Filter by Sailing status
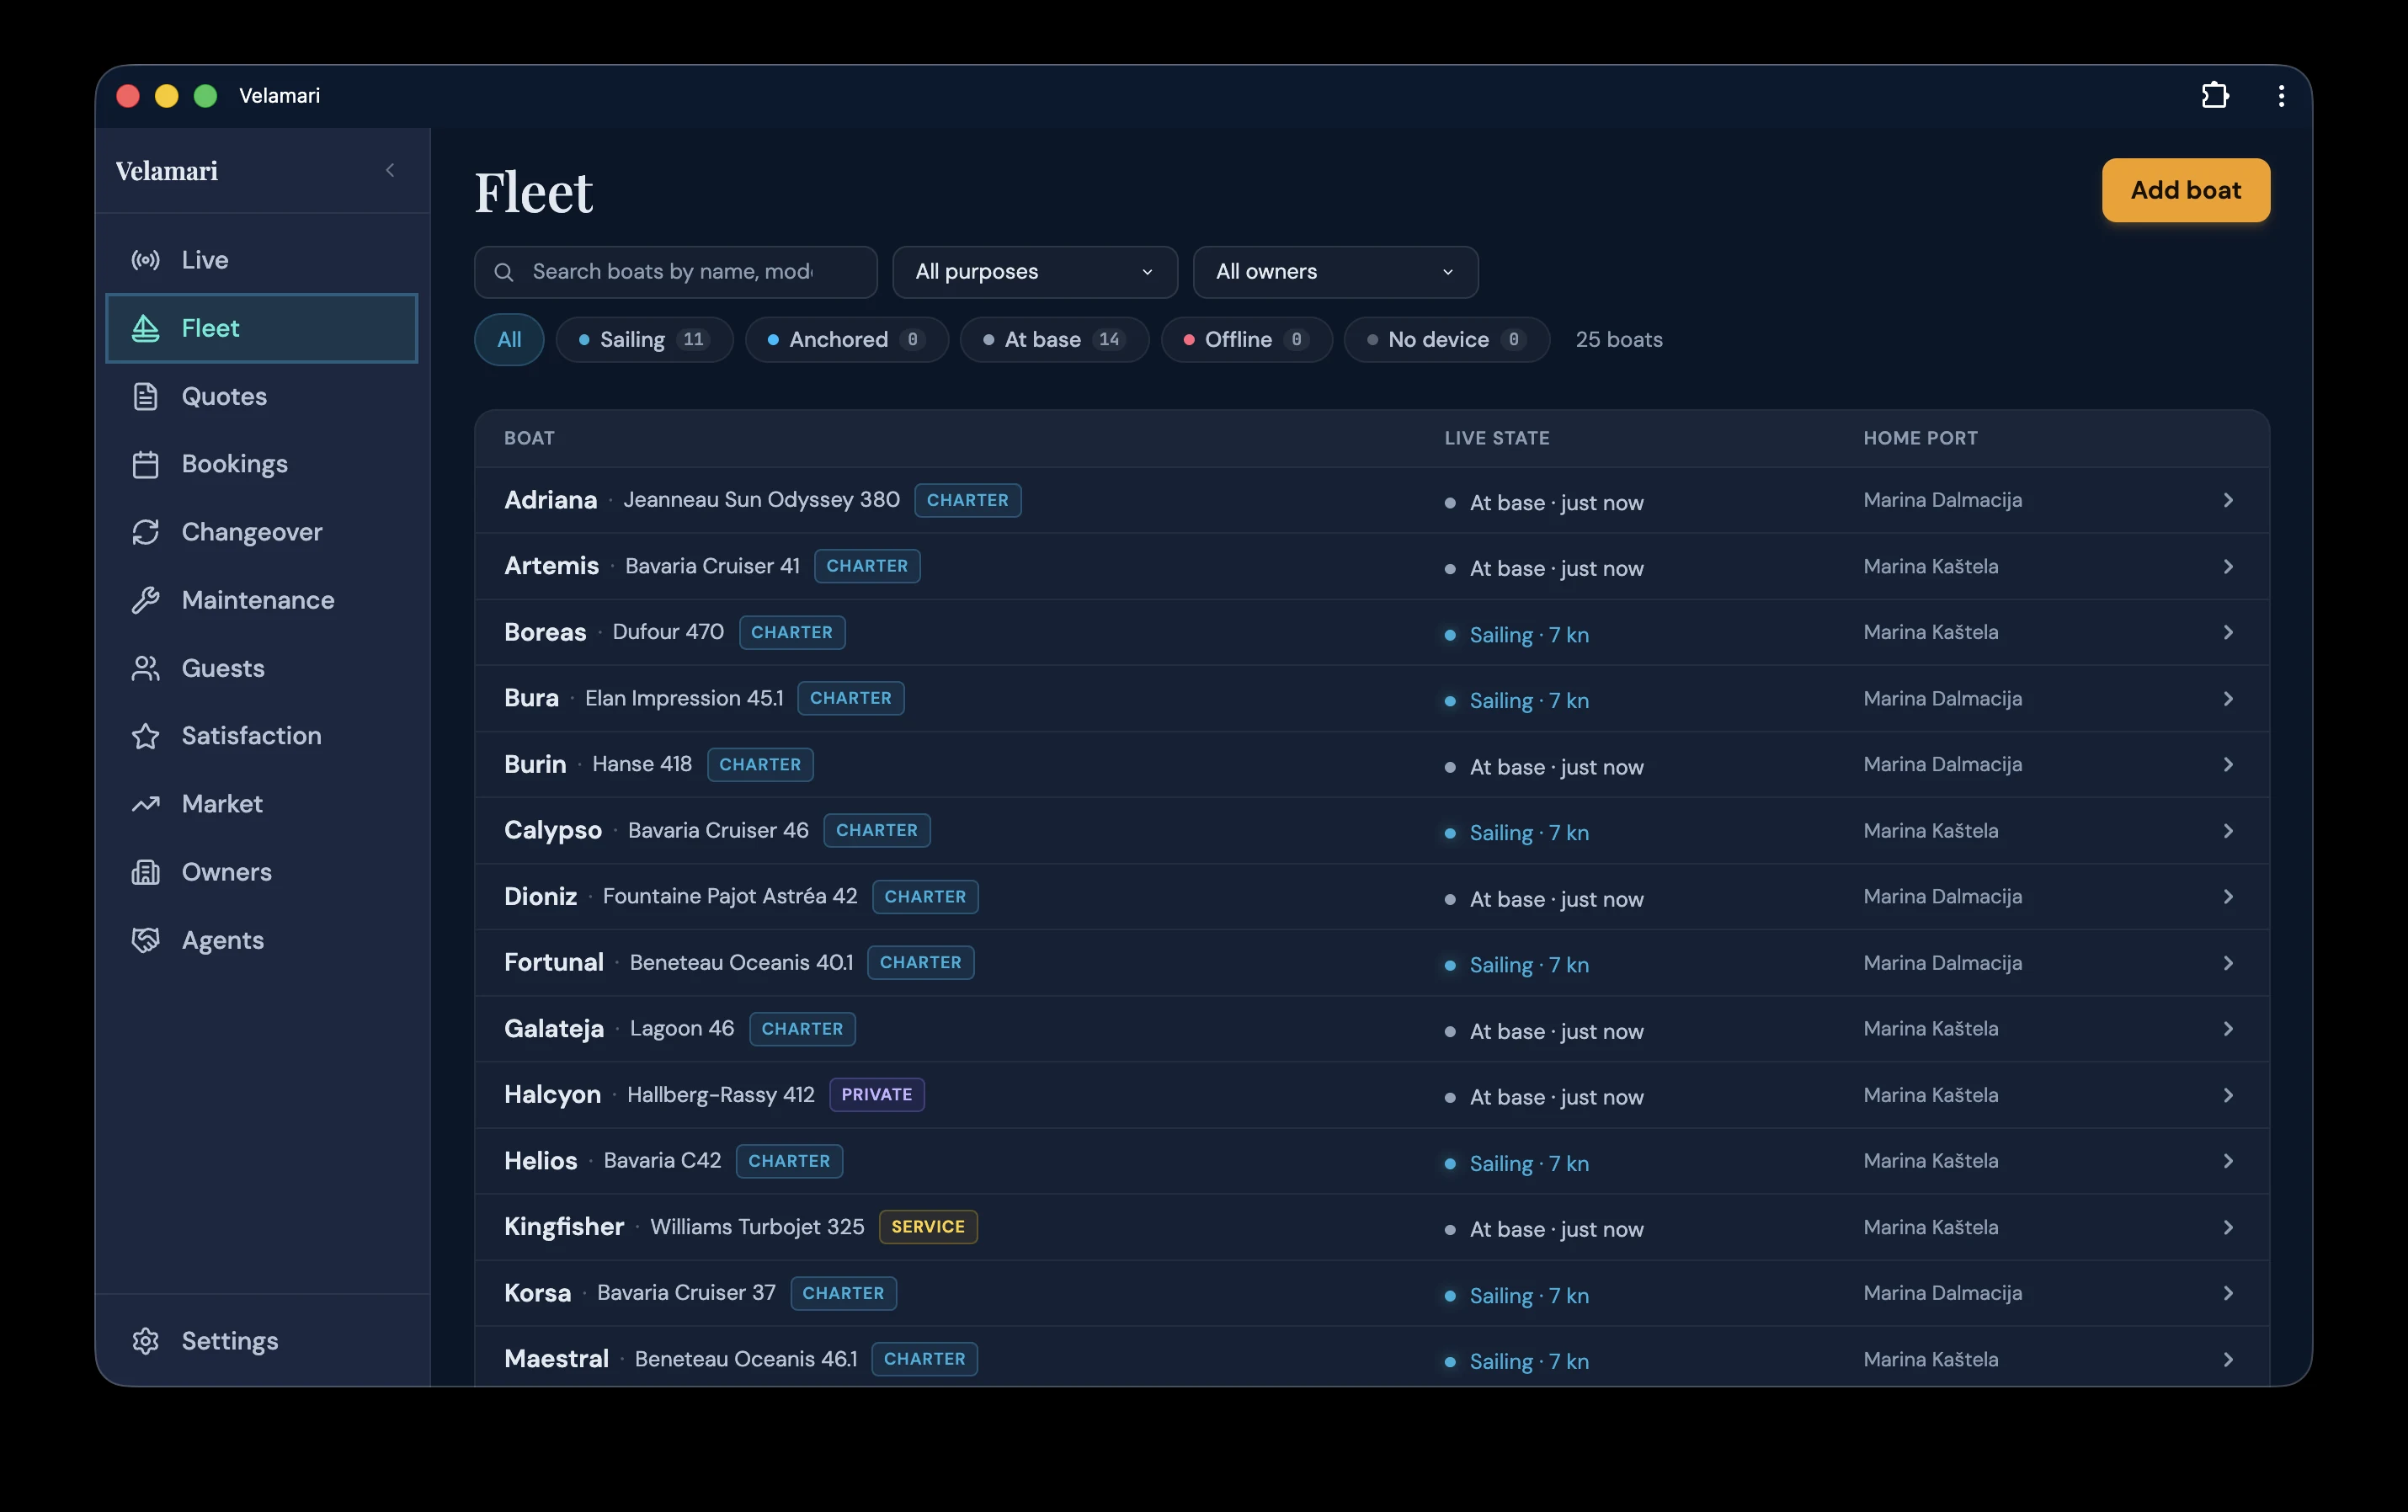Screen dimensions: 2408x1512 (644, 340)
